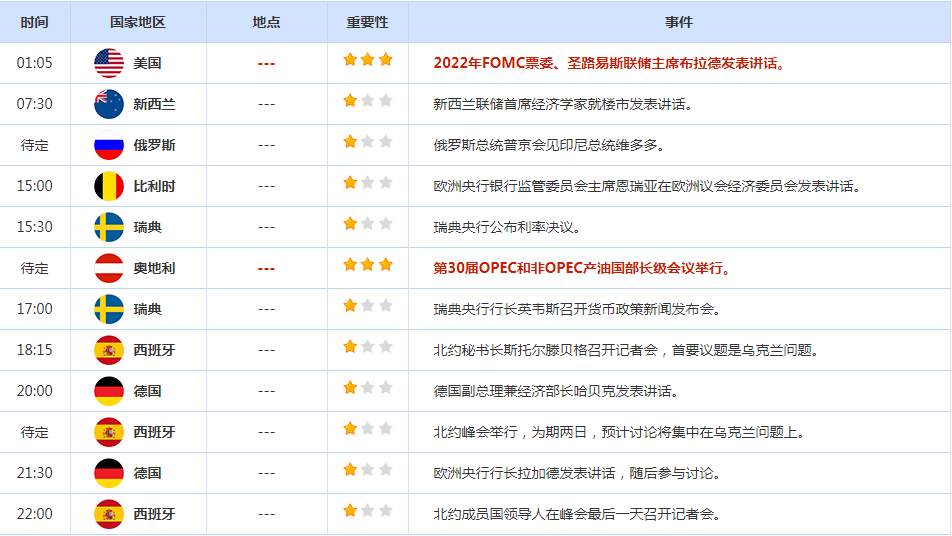952x536 pixels.
Task: Click the importance stars for the OPEC meeting
Action: click(x=368, y=265)
